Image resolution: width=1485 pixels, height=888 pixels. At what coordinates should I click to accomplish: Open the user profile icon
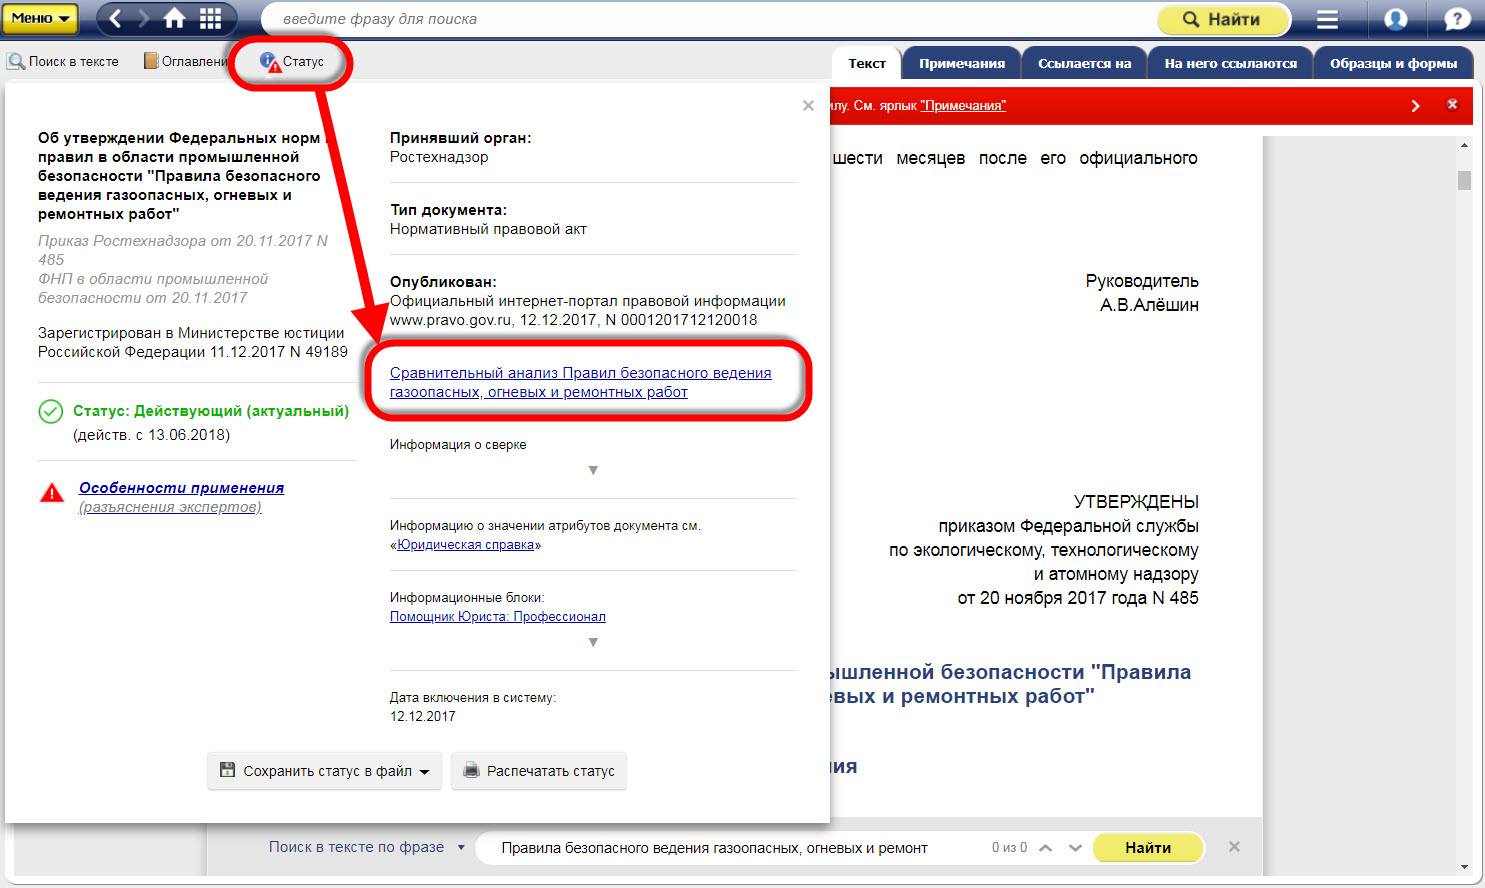coord(1396,19)
